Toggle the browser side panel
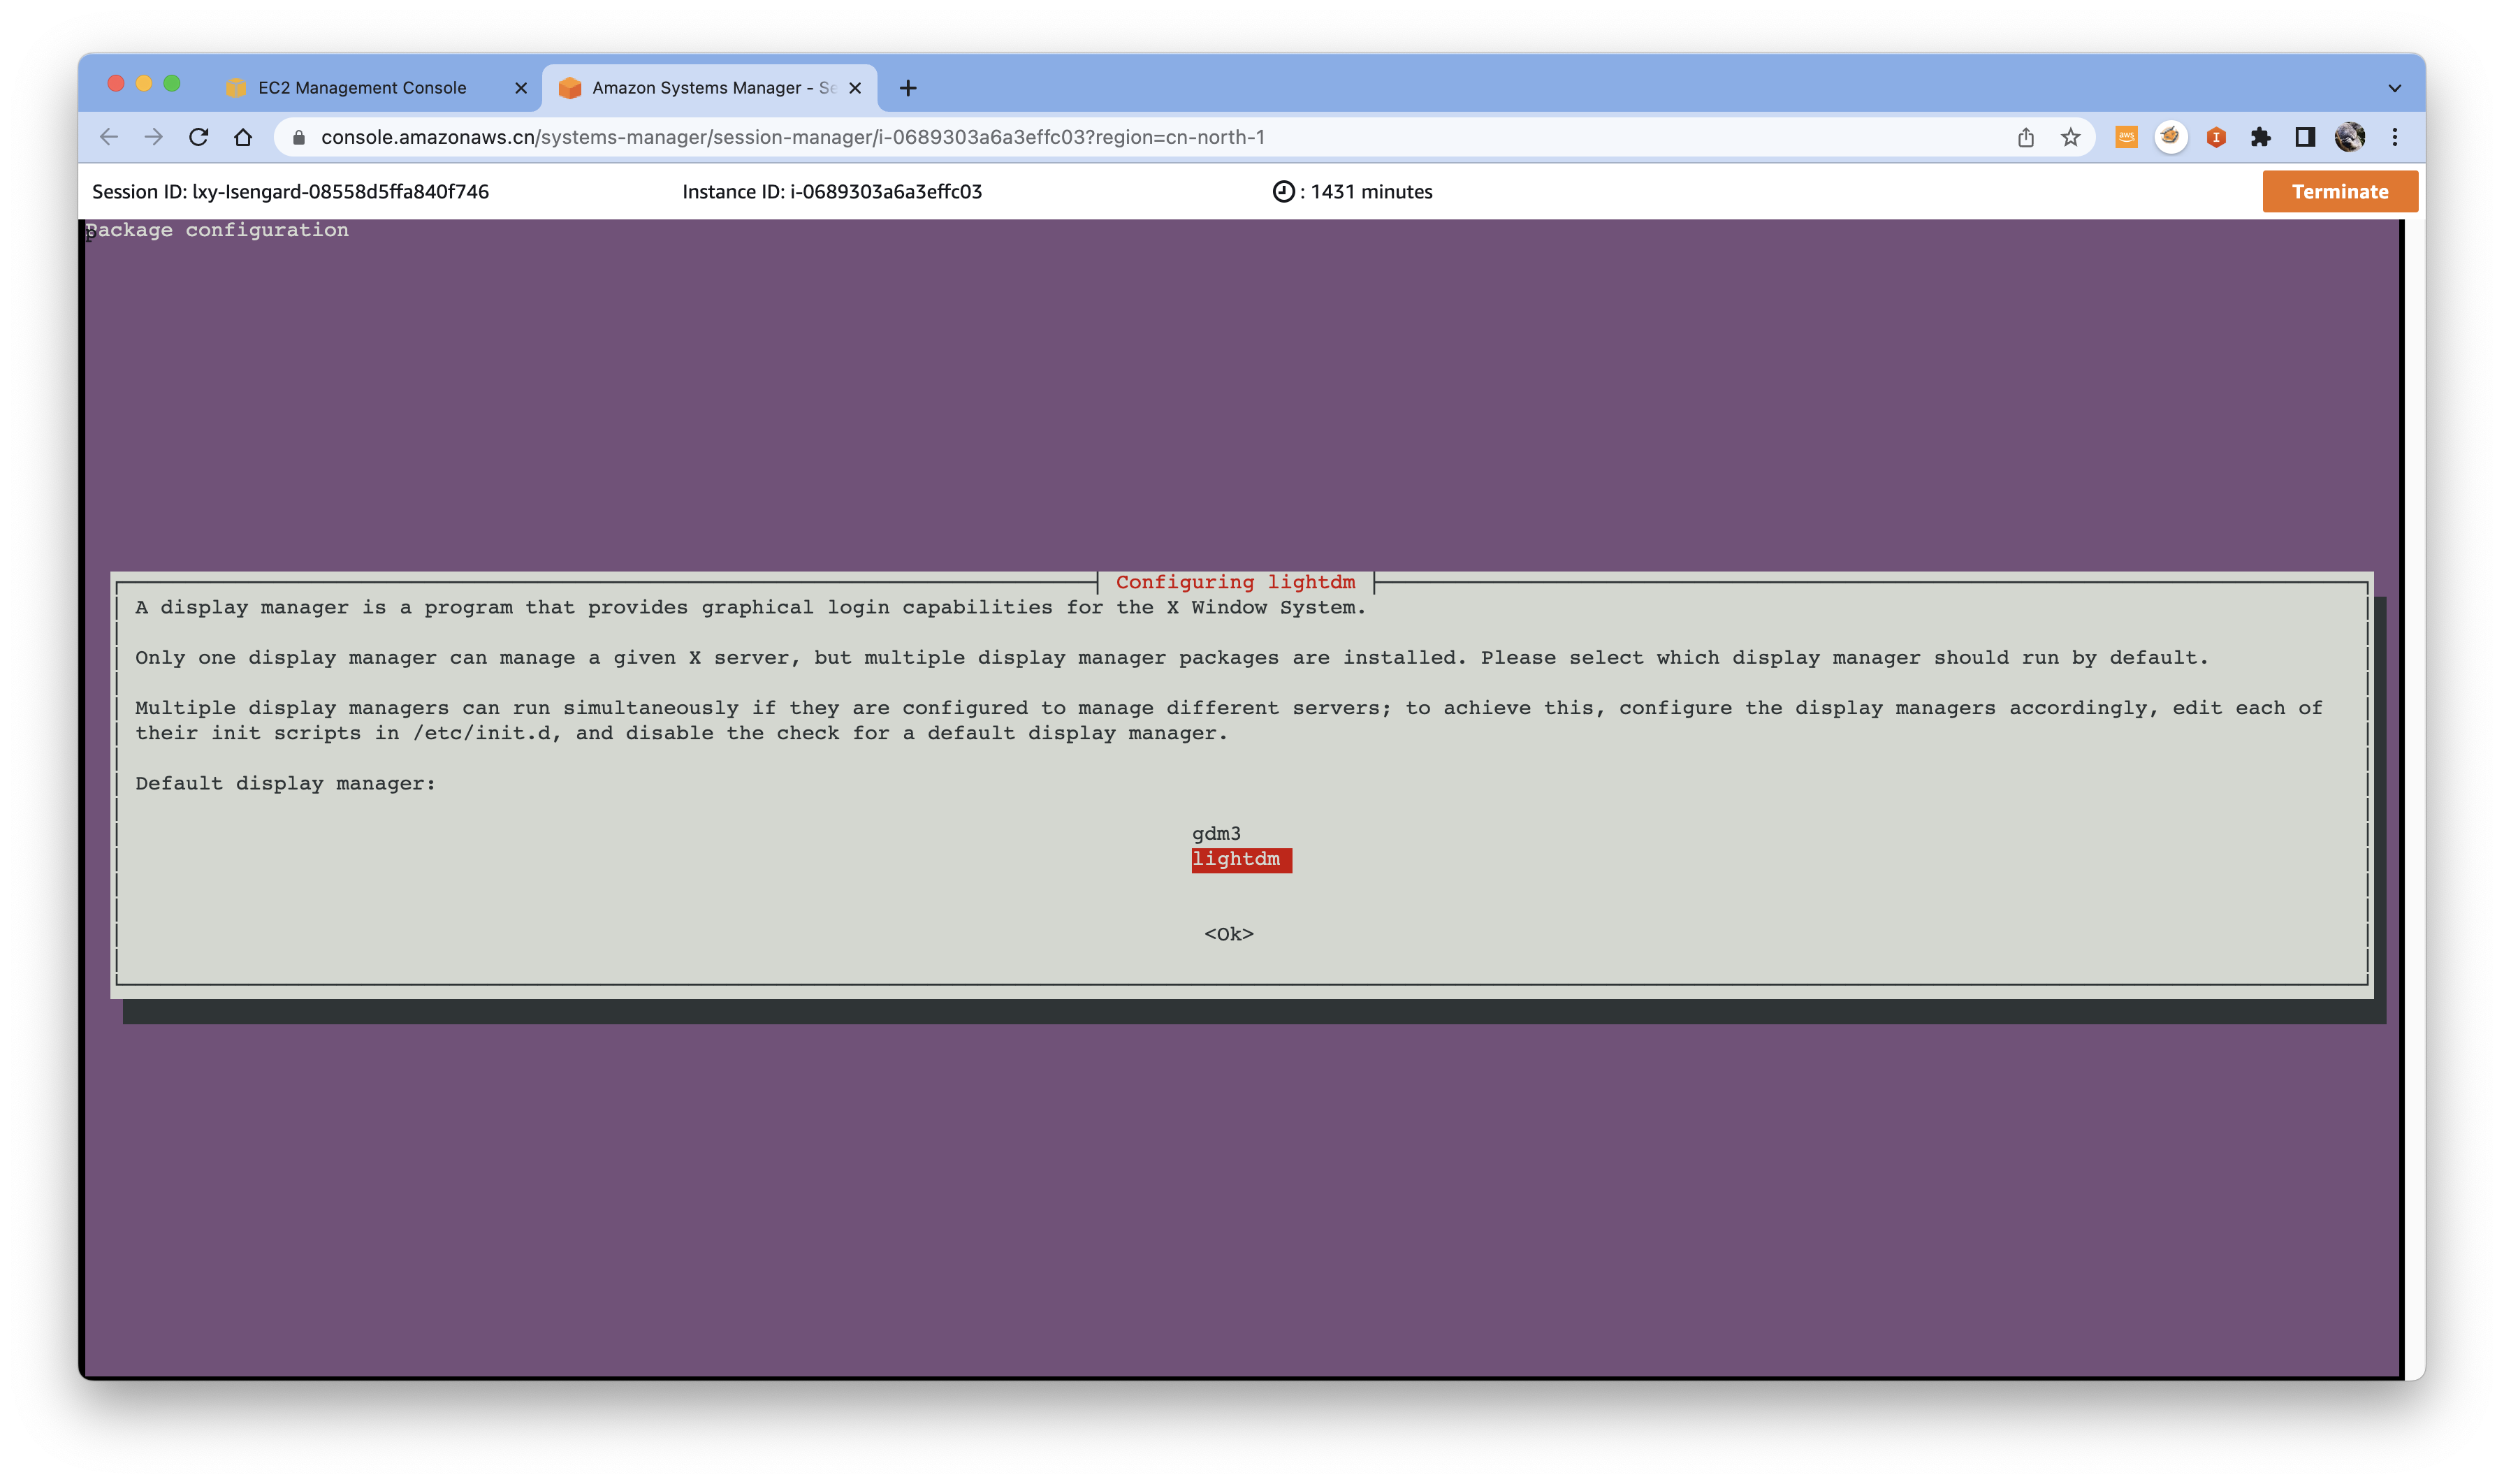This screenshot has height=1484, width=2504. (2305, 137)
